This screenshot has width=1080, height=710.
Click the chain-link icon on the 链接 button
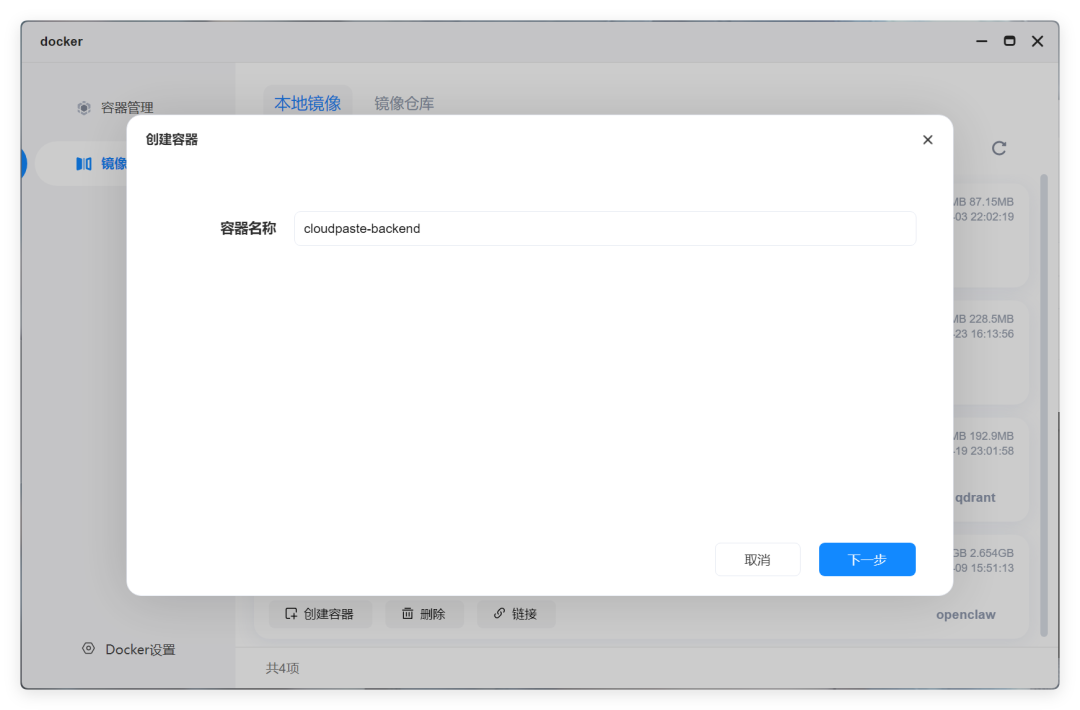tap(498, 613)
